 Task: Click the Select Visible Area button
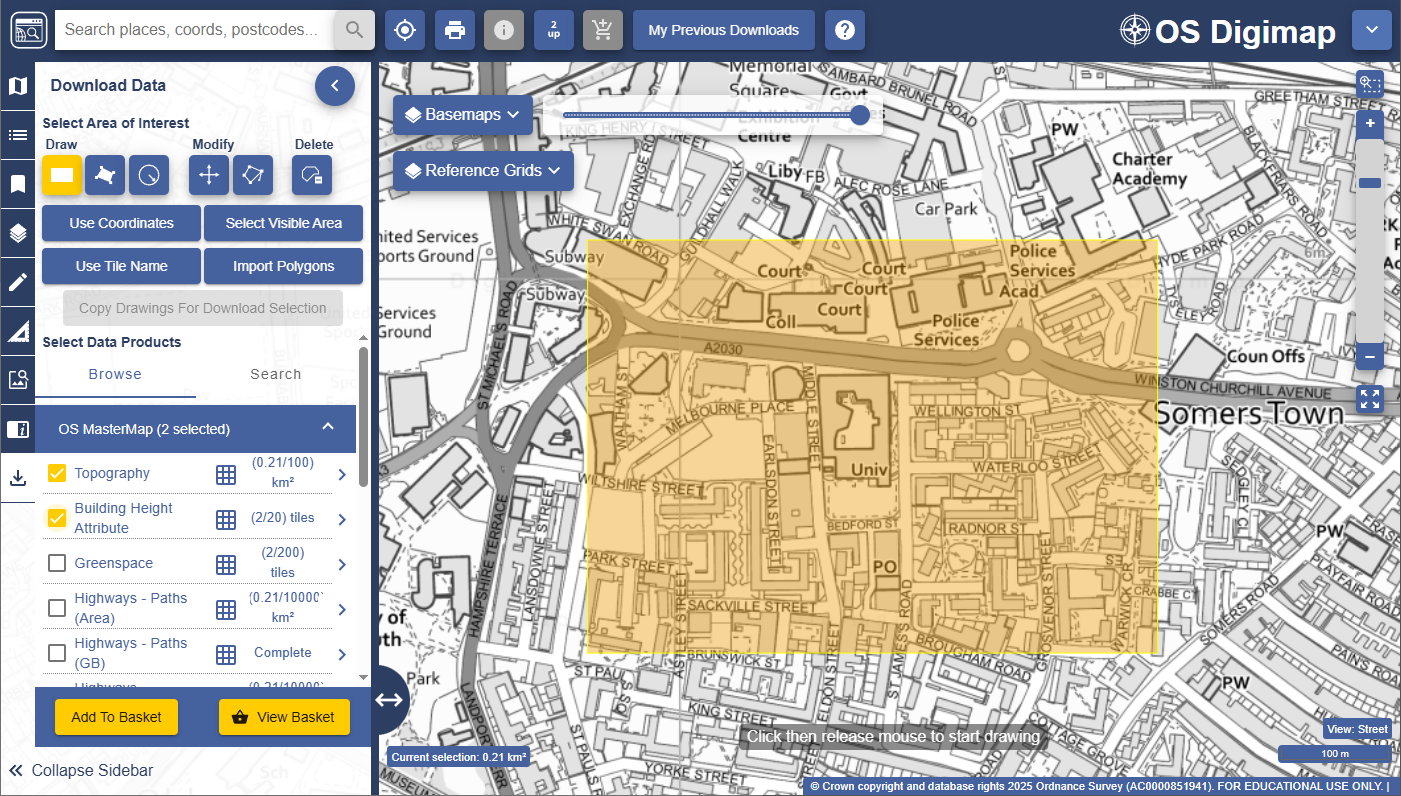[283, 223]
